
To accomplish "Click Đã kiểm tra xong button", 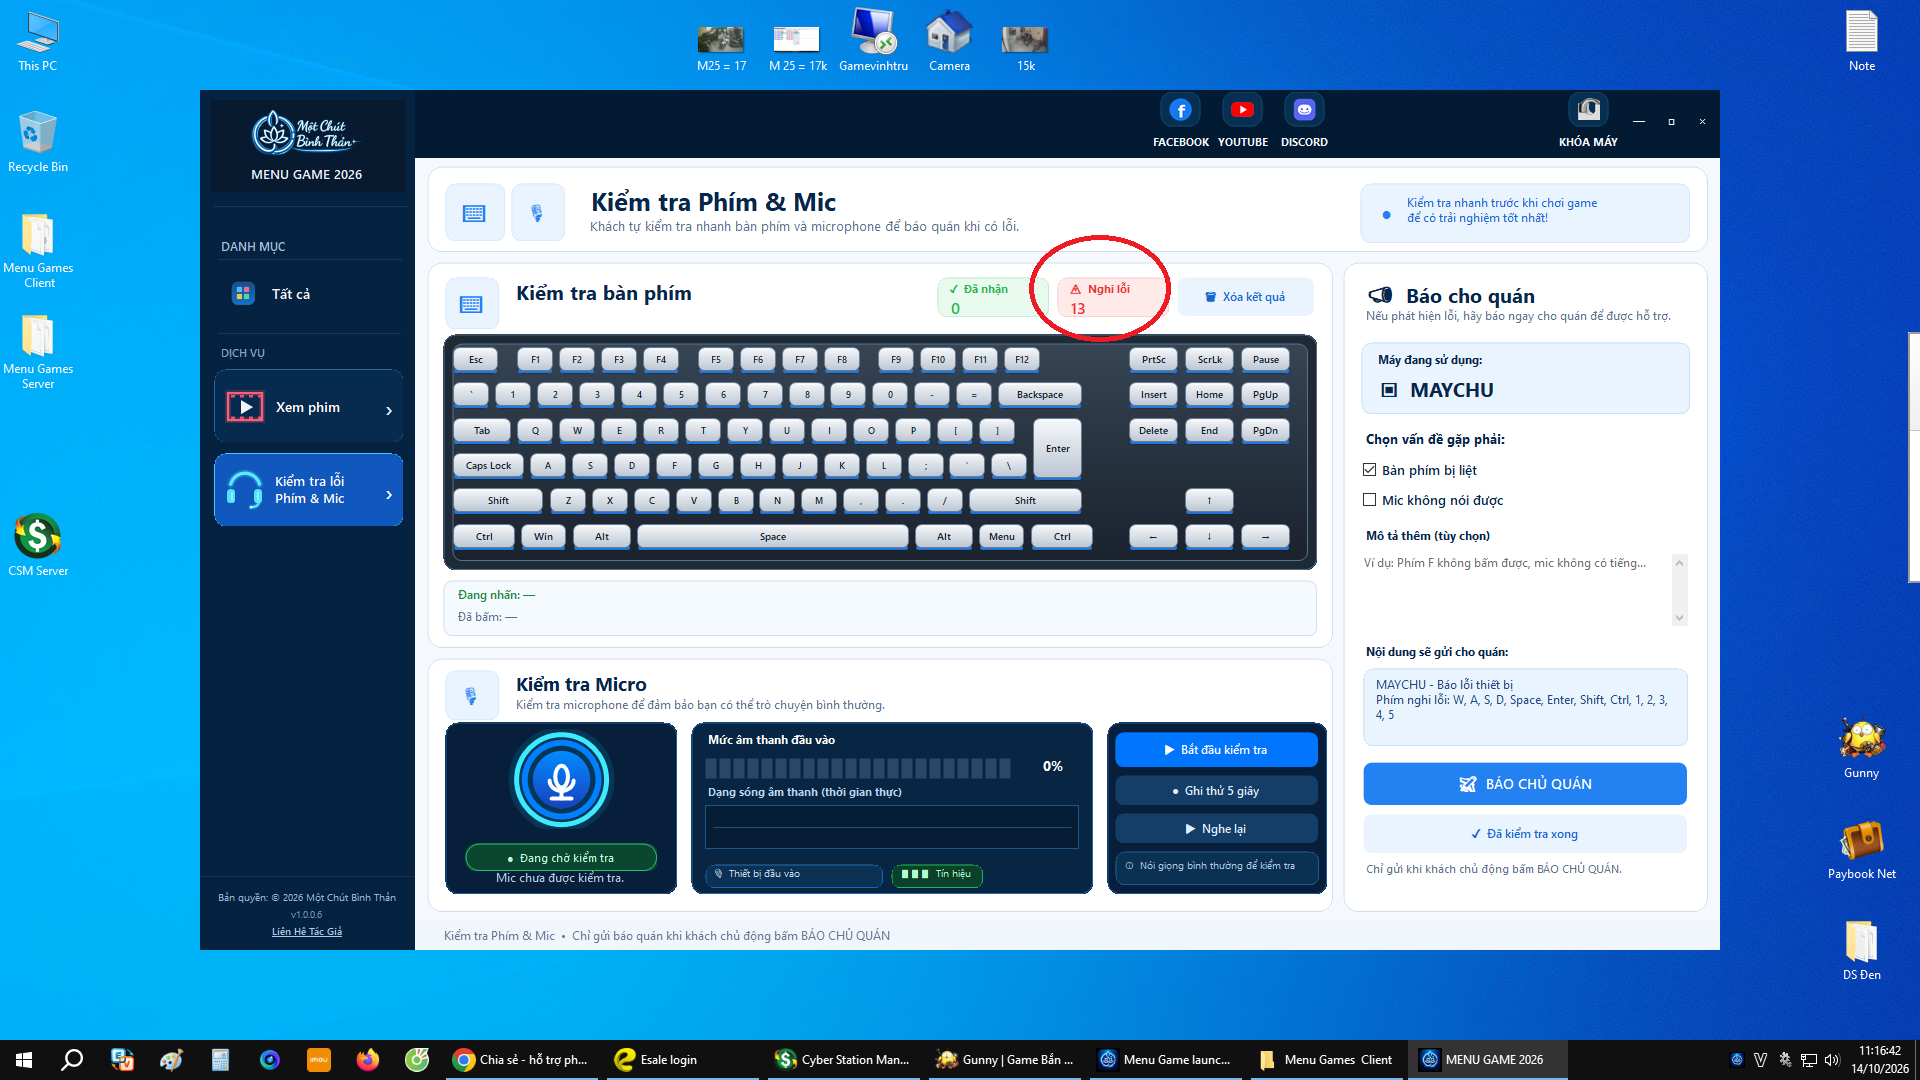I will click(x=1524, y=834).
